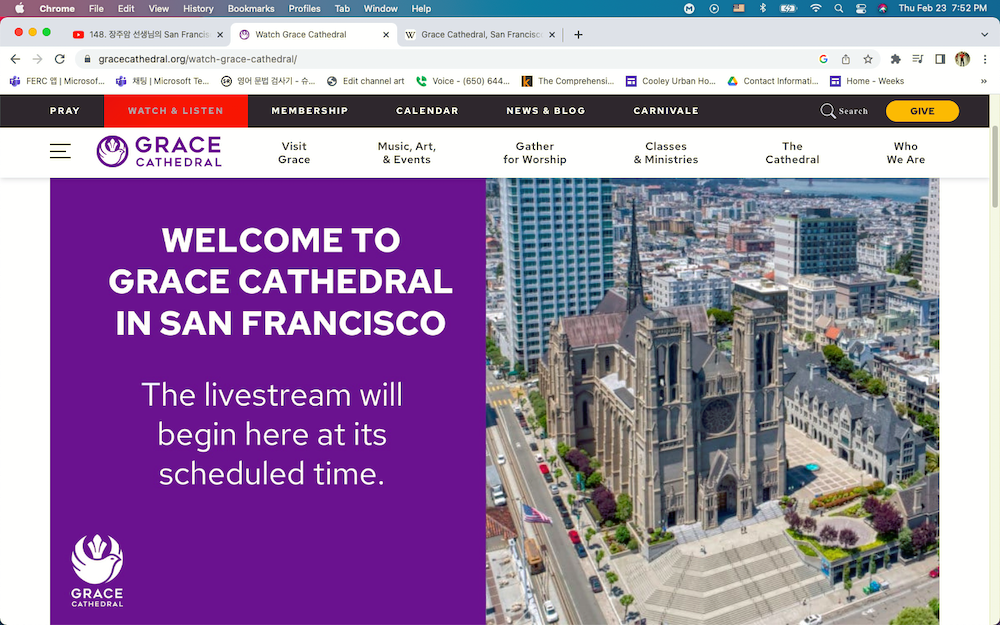Open the Voice (650) bookmark

[463, 81]
